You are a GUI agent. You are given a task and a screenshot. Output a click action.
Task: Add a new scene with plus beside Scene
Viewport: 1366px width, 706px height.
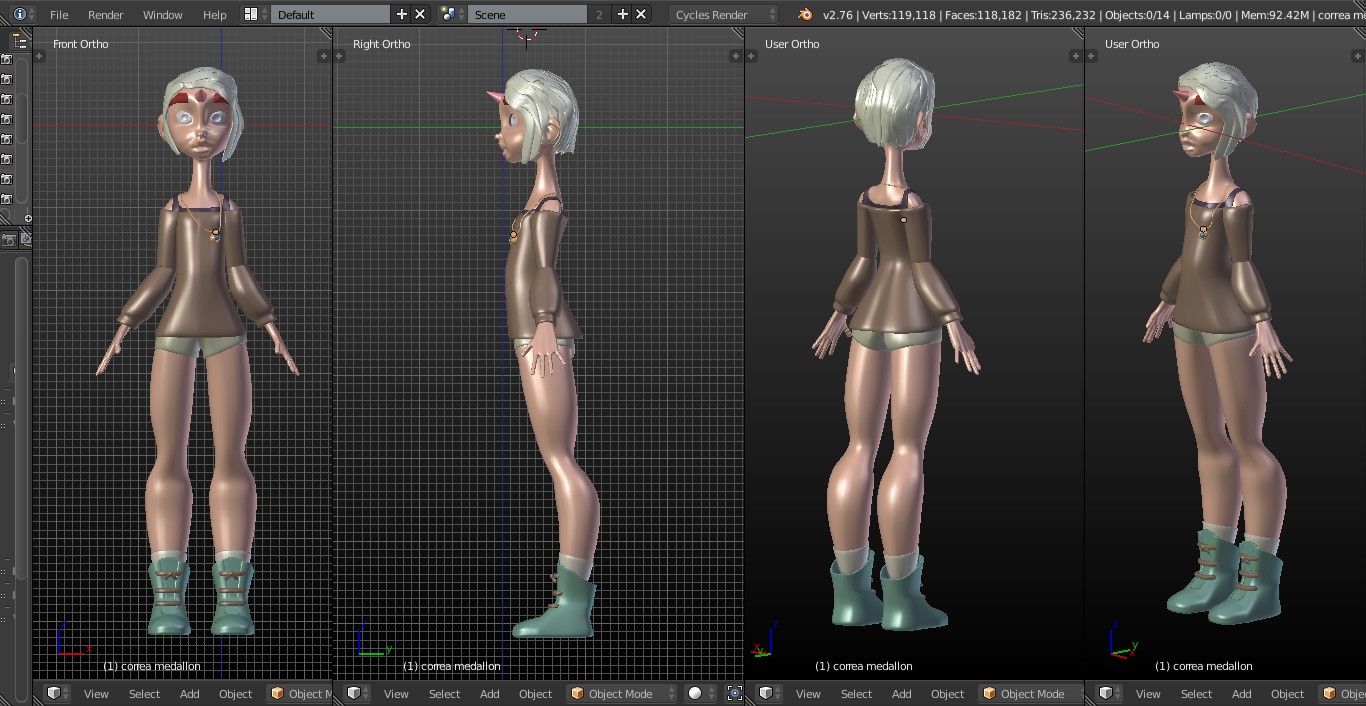pyautogui.click(x=622, y=14)
